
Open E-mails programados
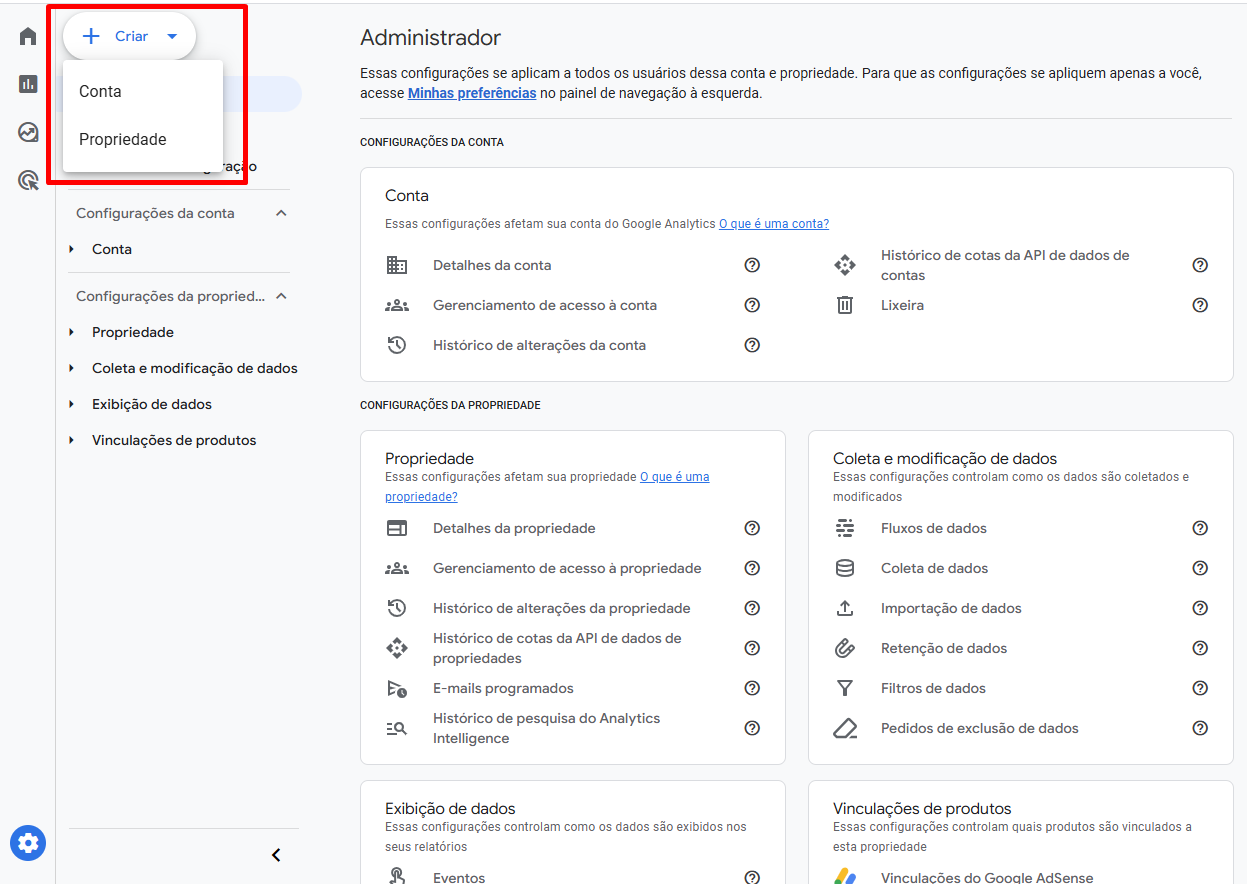[503, 688]
